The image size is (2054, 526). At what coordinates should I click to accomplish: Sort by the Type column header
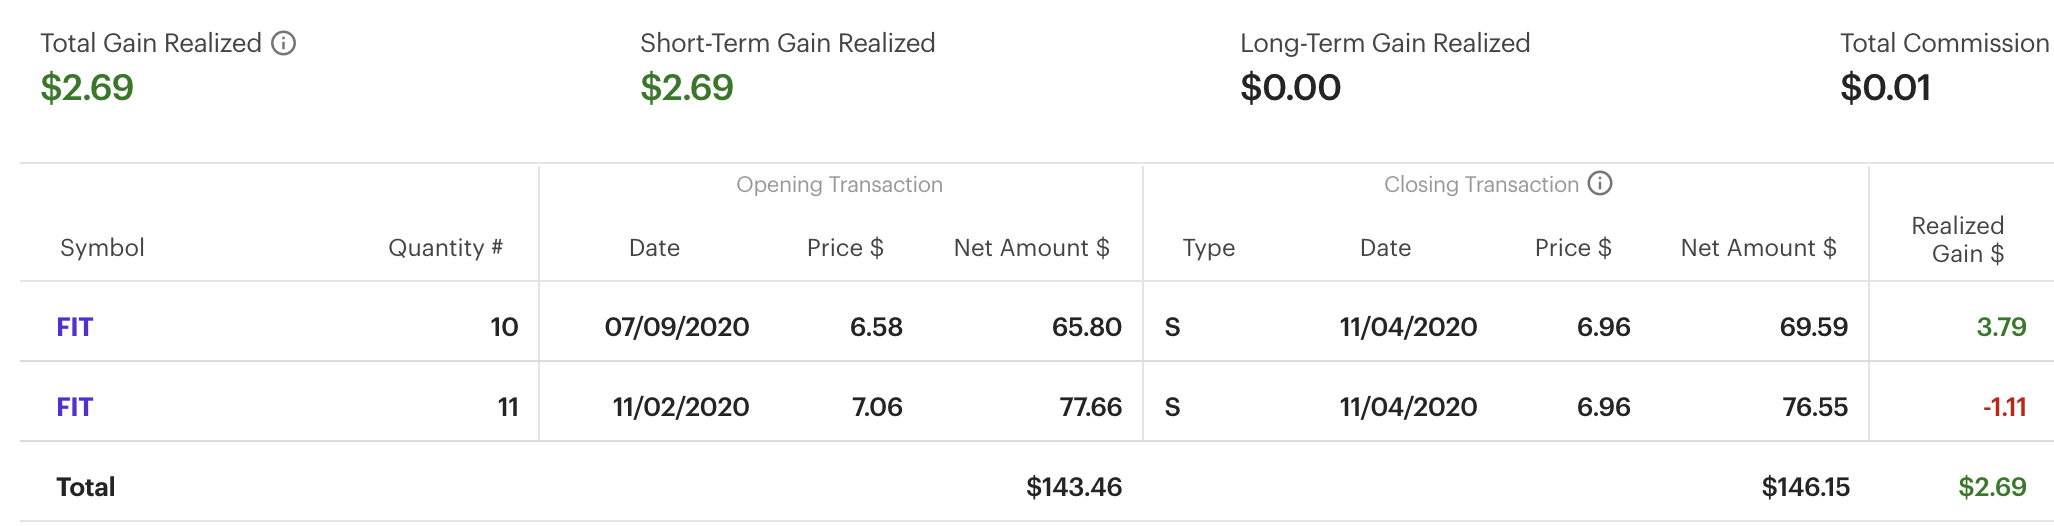pyautogui.click(x=1208, y=248)
